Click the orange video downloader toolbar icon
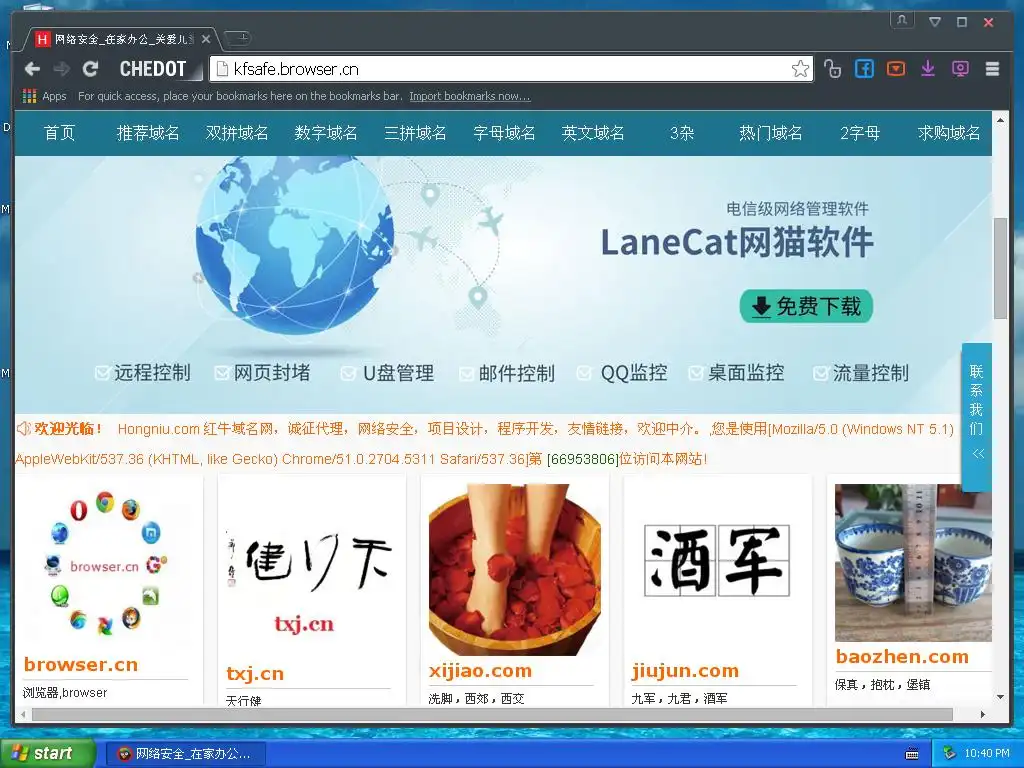Screen dimensions: 1024x768 [896, 68]
